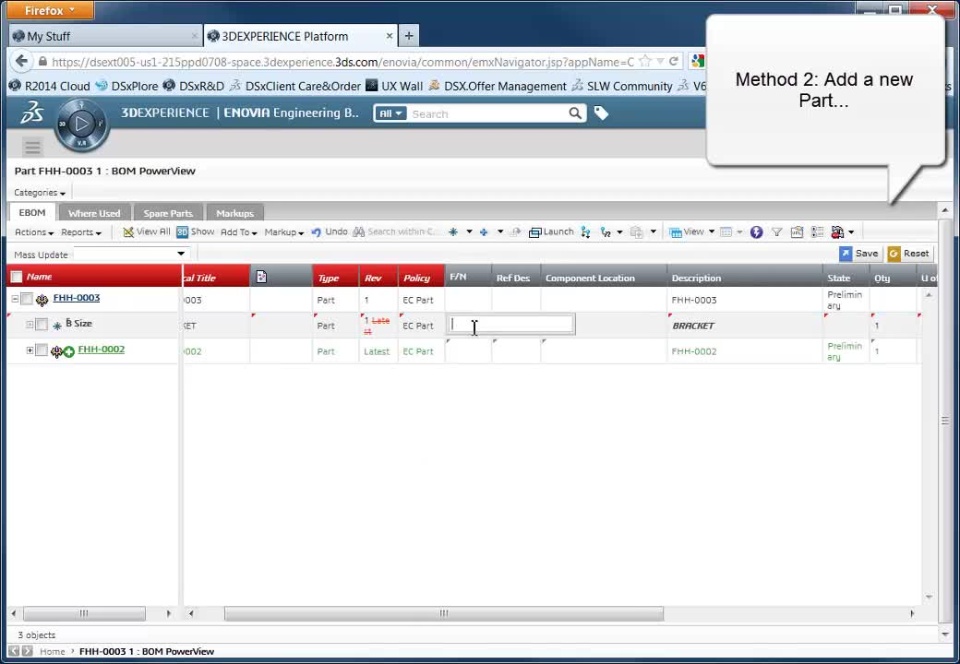960x664 pixels.
Task: Click the 3DEXPERIENCE search input field
Action: pos(488,114)
